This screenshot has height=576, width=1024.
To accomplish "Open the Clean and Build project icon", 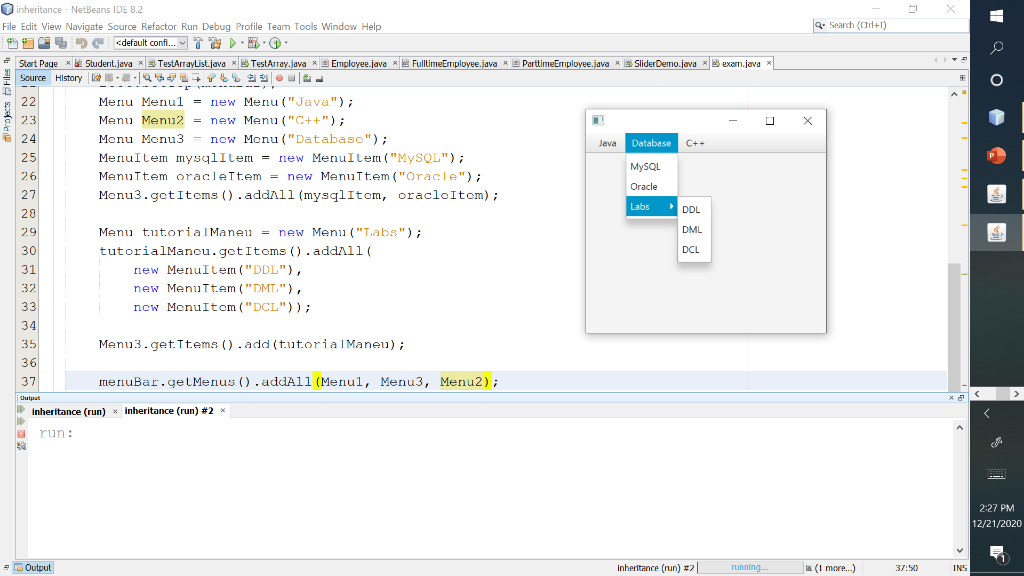I will point(217,43).
